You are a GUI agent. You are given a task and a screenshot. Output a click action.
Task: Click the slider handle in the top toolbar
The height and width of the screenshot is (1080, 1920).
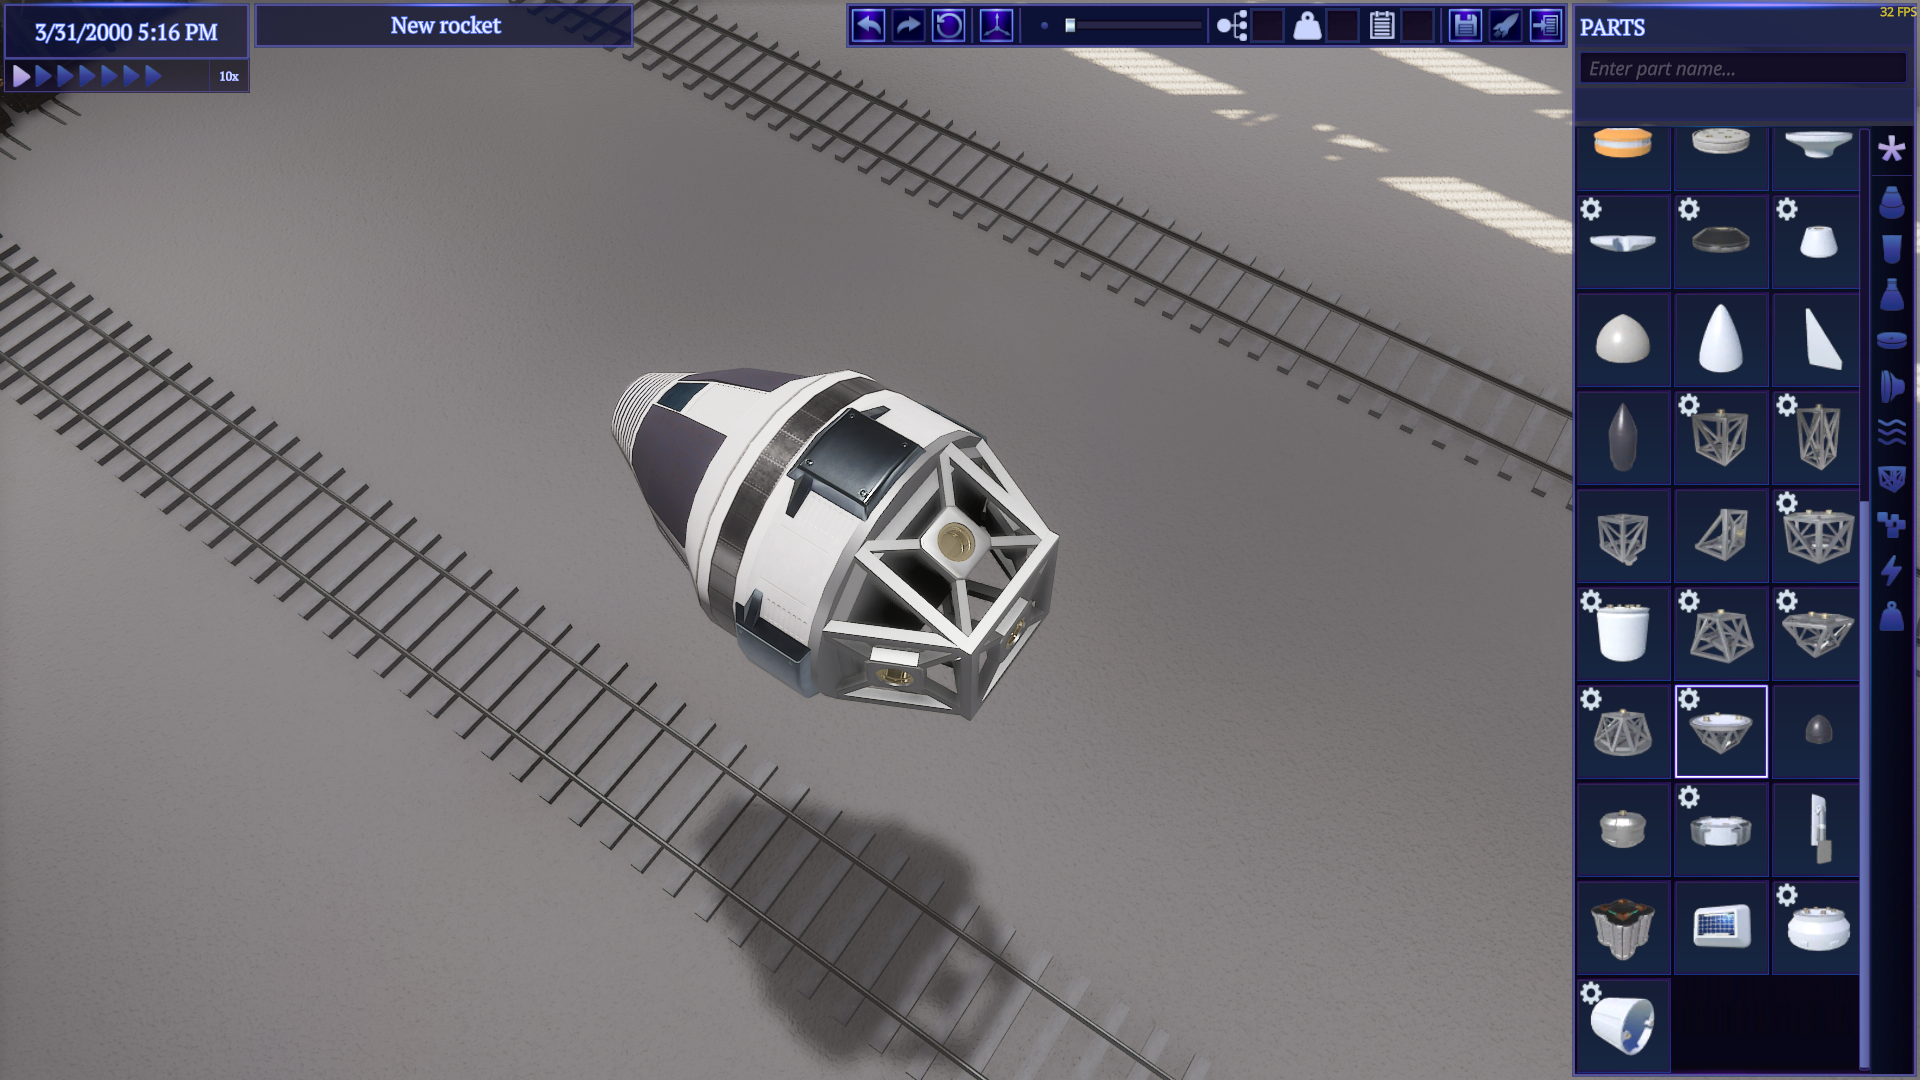[x=1070, y=26]
